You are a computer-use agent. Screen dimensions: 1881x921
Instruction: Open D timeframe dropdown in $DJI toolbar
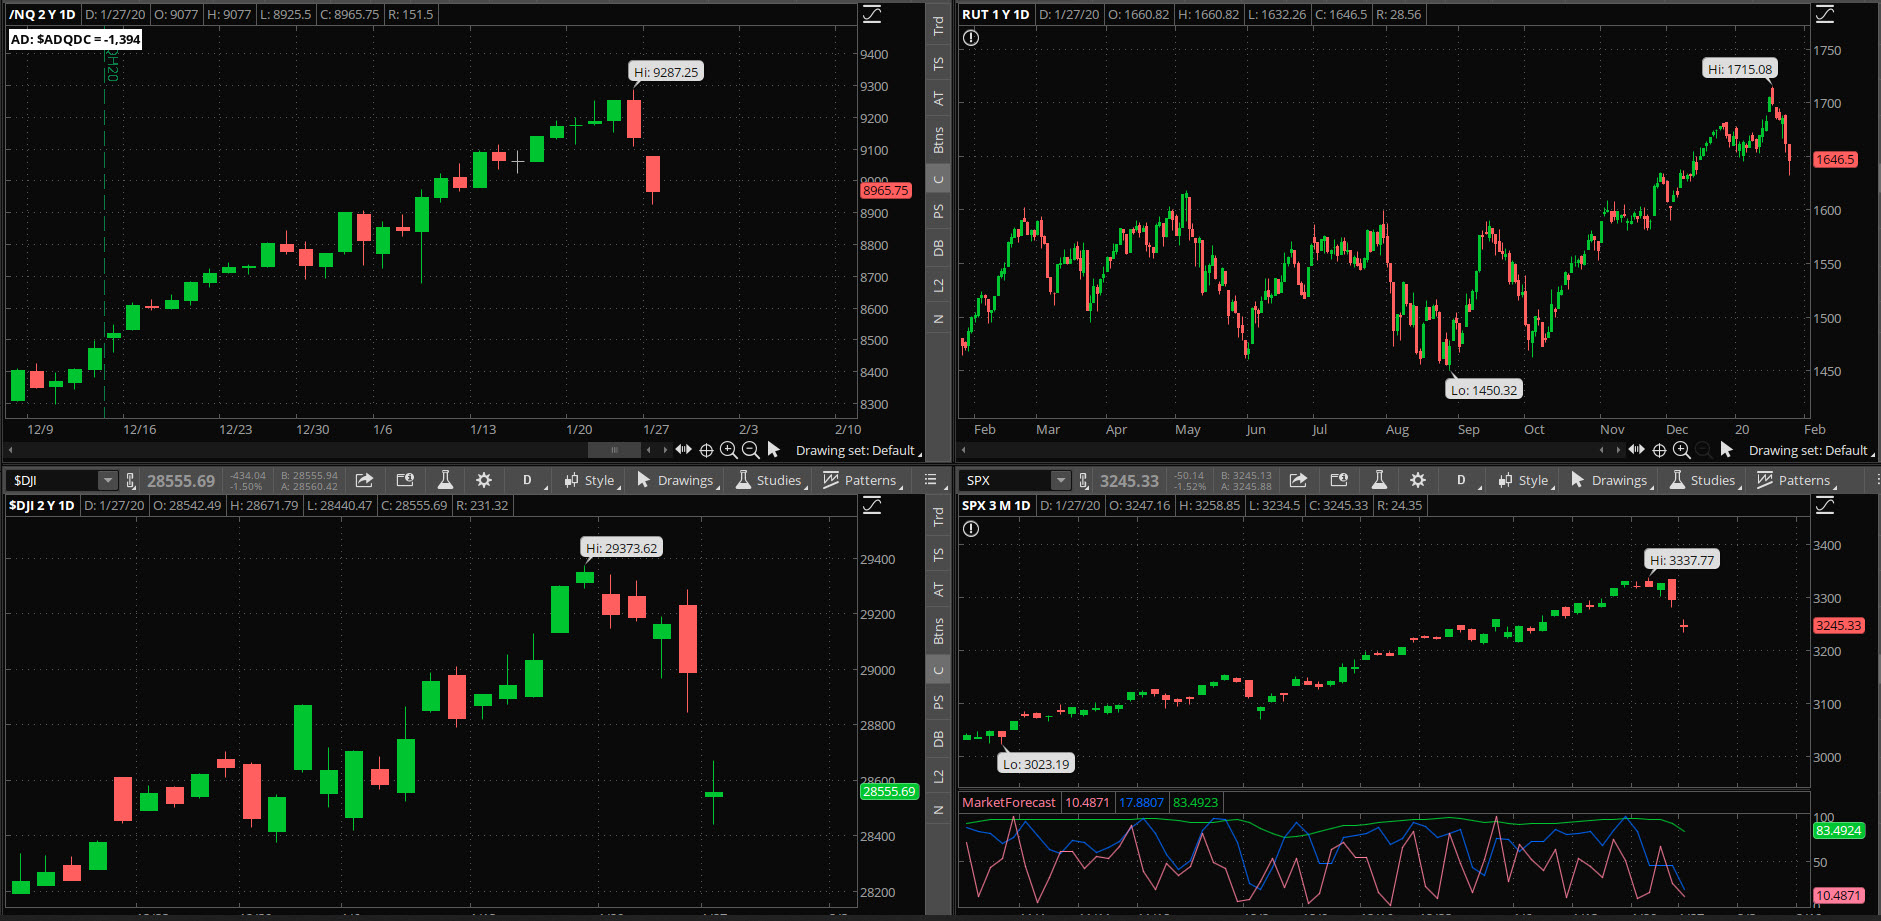531,480
